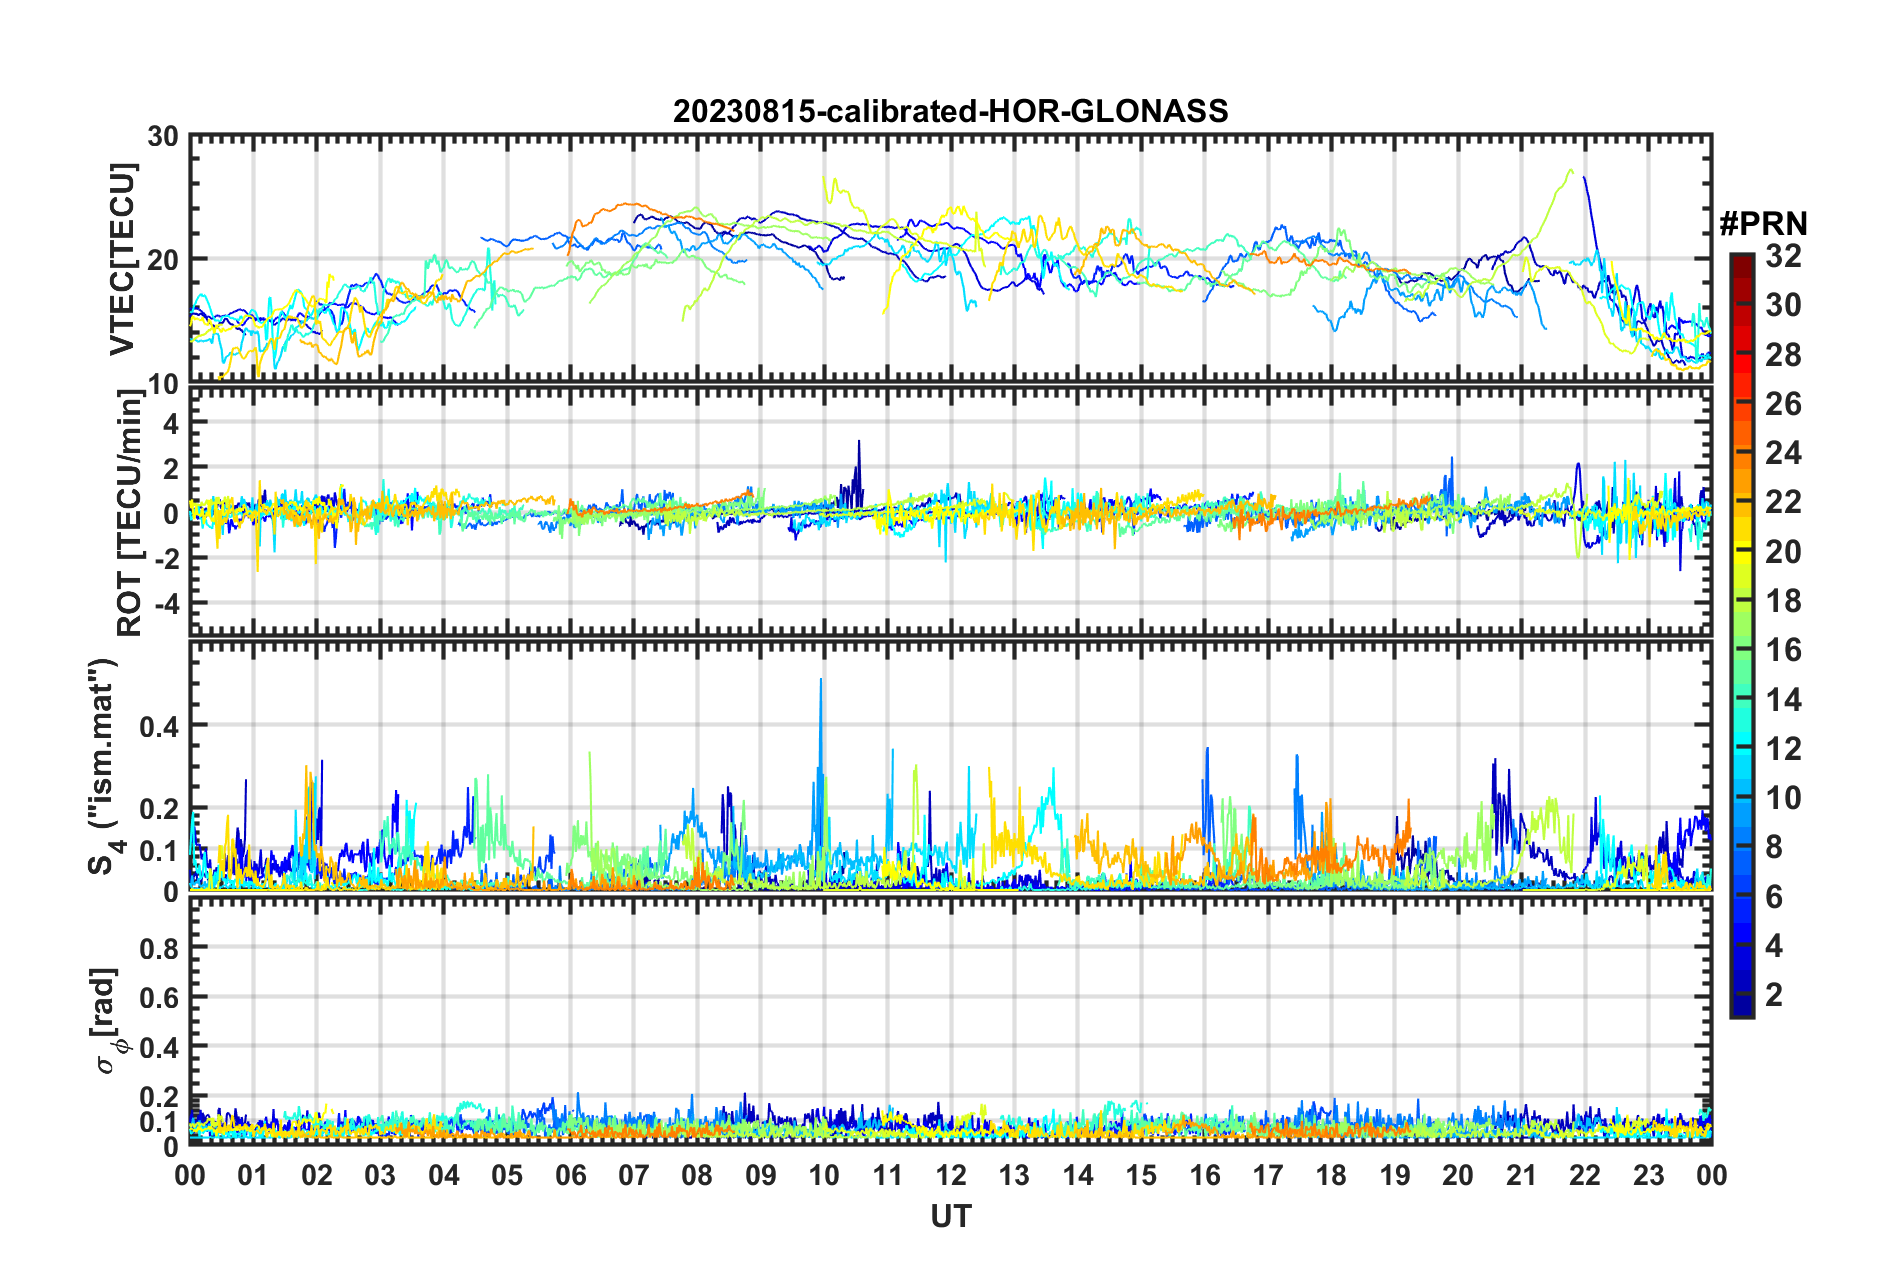Viewport: 1902px width, 1272px height.
Task: Click x-axis tick label 06
Action: (x=570, y=1175)
